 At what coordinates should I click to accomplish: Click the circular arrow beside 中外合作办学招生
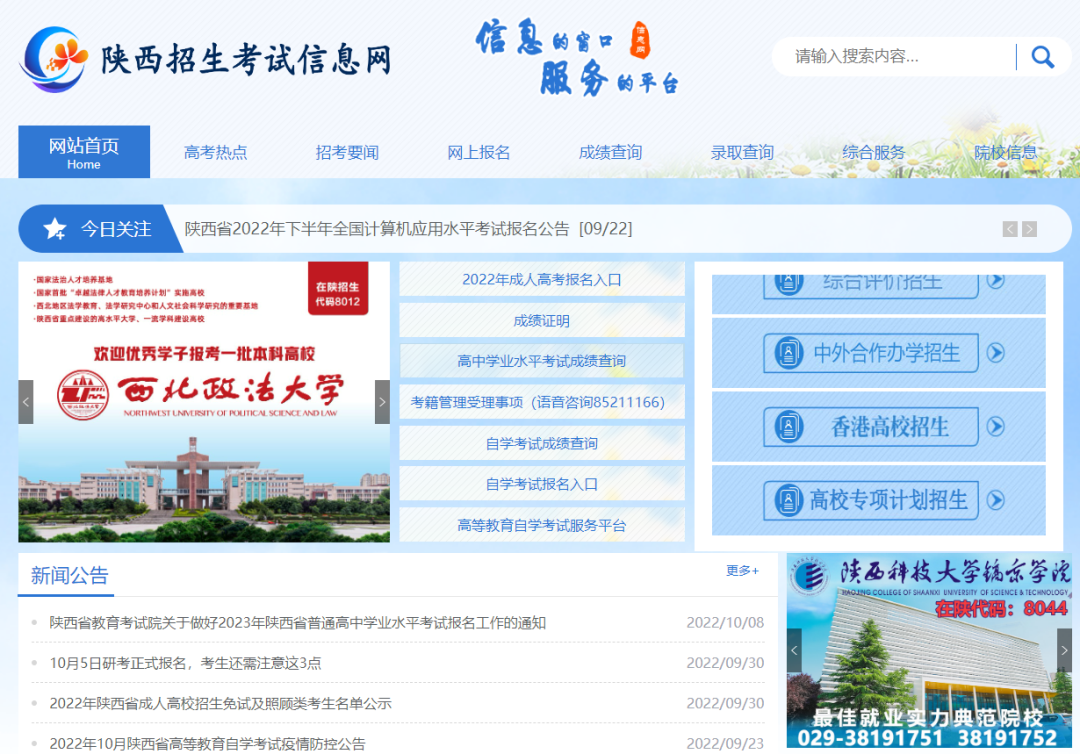995,353
